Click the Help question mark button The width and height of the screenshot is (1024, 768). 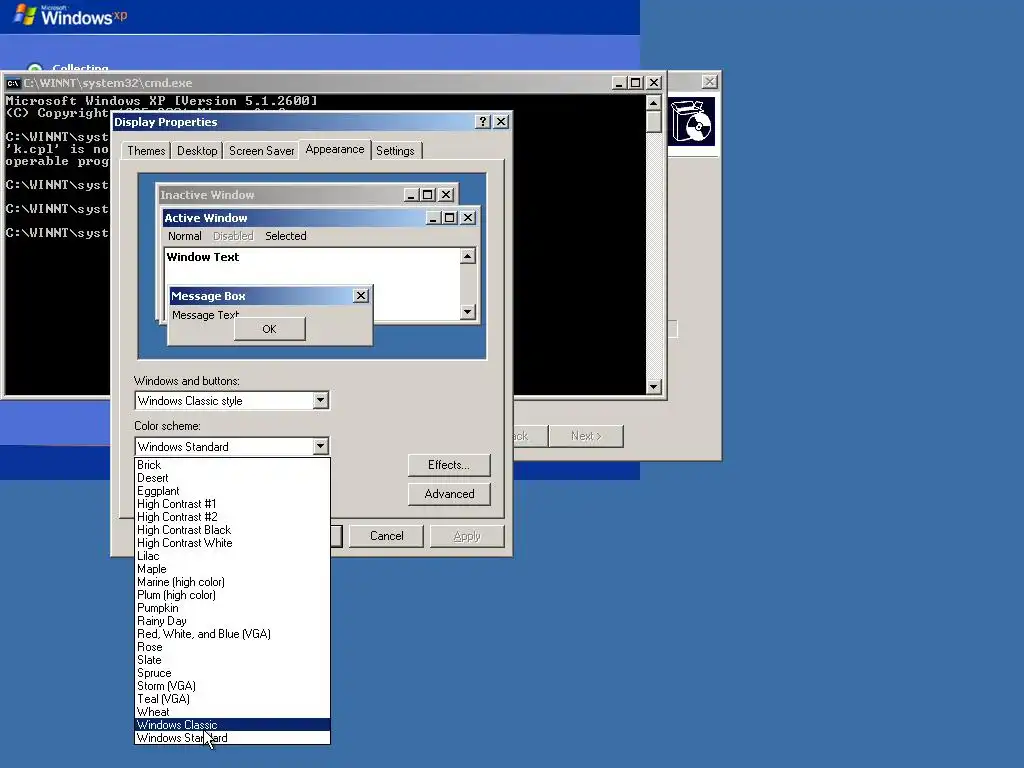(483, 121)
